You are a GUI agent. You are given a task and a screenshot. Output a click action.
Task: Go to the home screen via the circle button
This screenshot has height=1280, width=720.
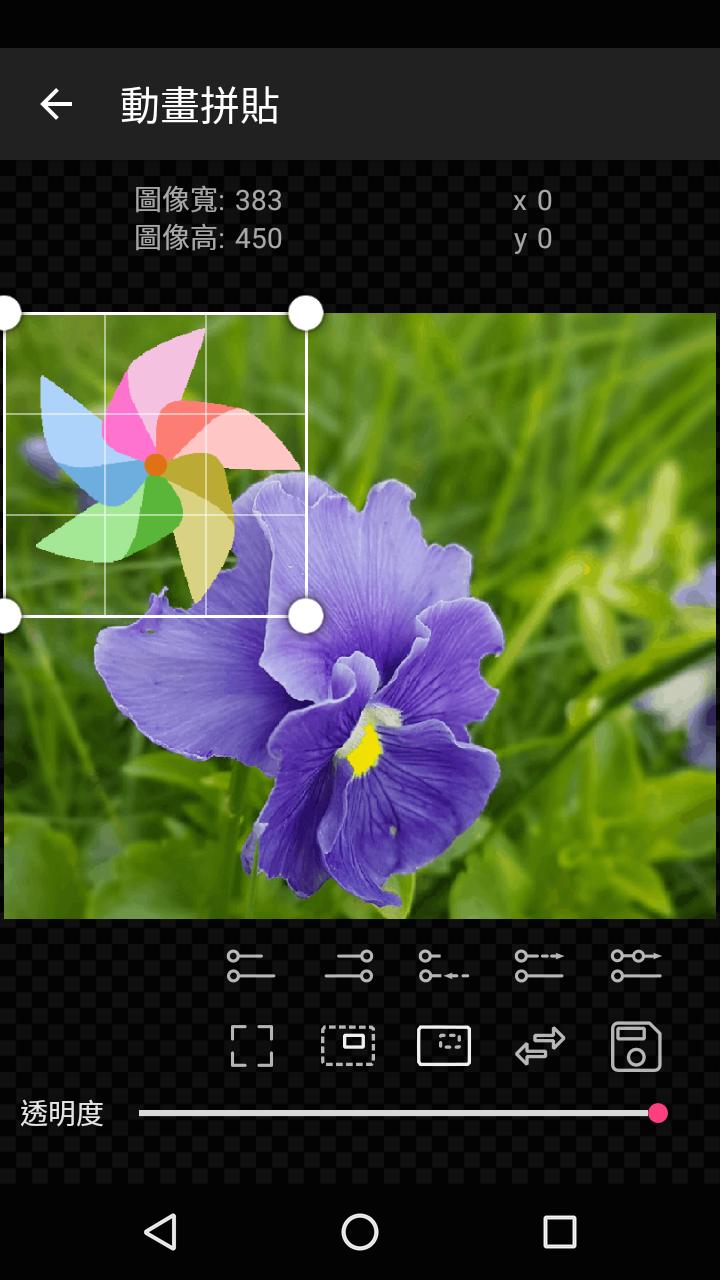click(360, 1232)
